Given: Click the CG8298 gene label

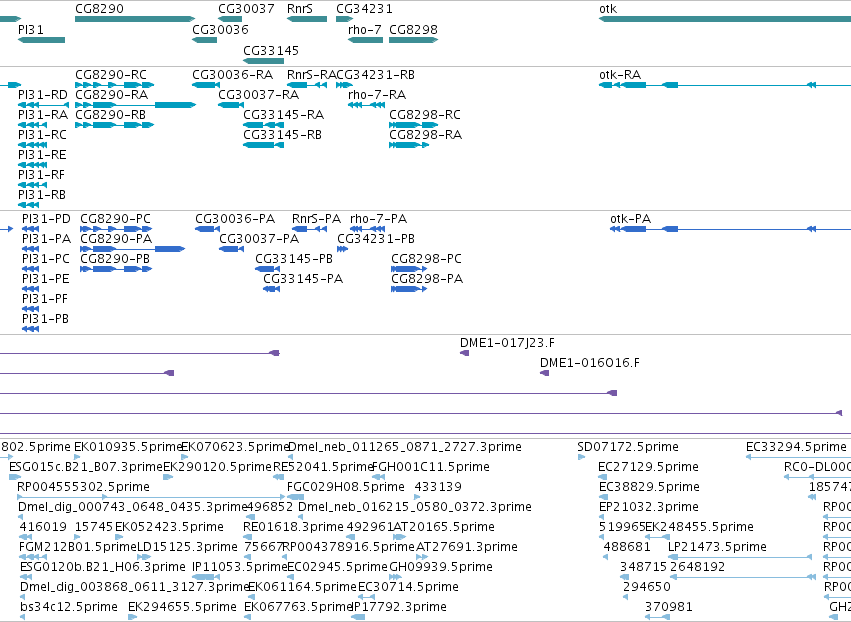Looking at the screenshot, I should [413, 29].
